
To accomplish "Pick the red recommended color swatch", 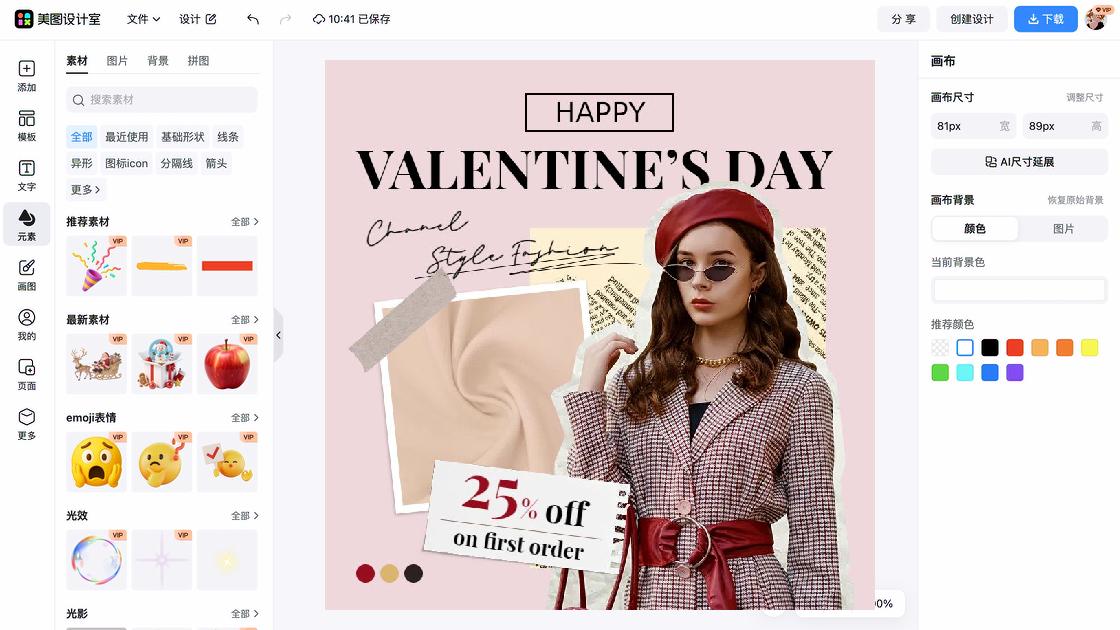I will [1014, 348].
